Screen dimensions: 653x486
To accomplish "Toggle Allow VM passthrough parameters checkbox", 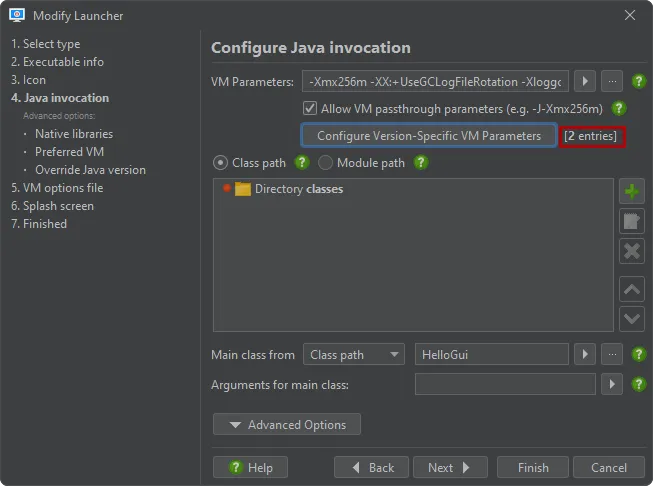I will (x=309, y=109).
